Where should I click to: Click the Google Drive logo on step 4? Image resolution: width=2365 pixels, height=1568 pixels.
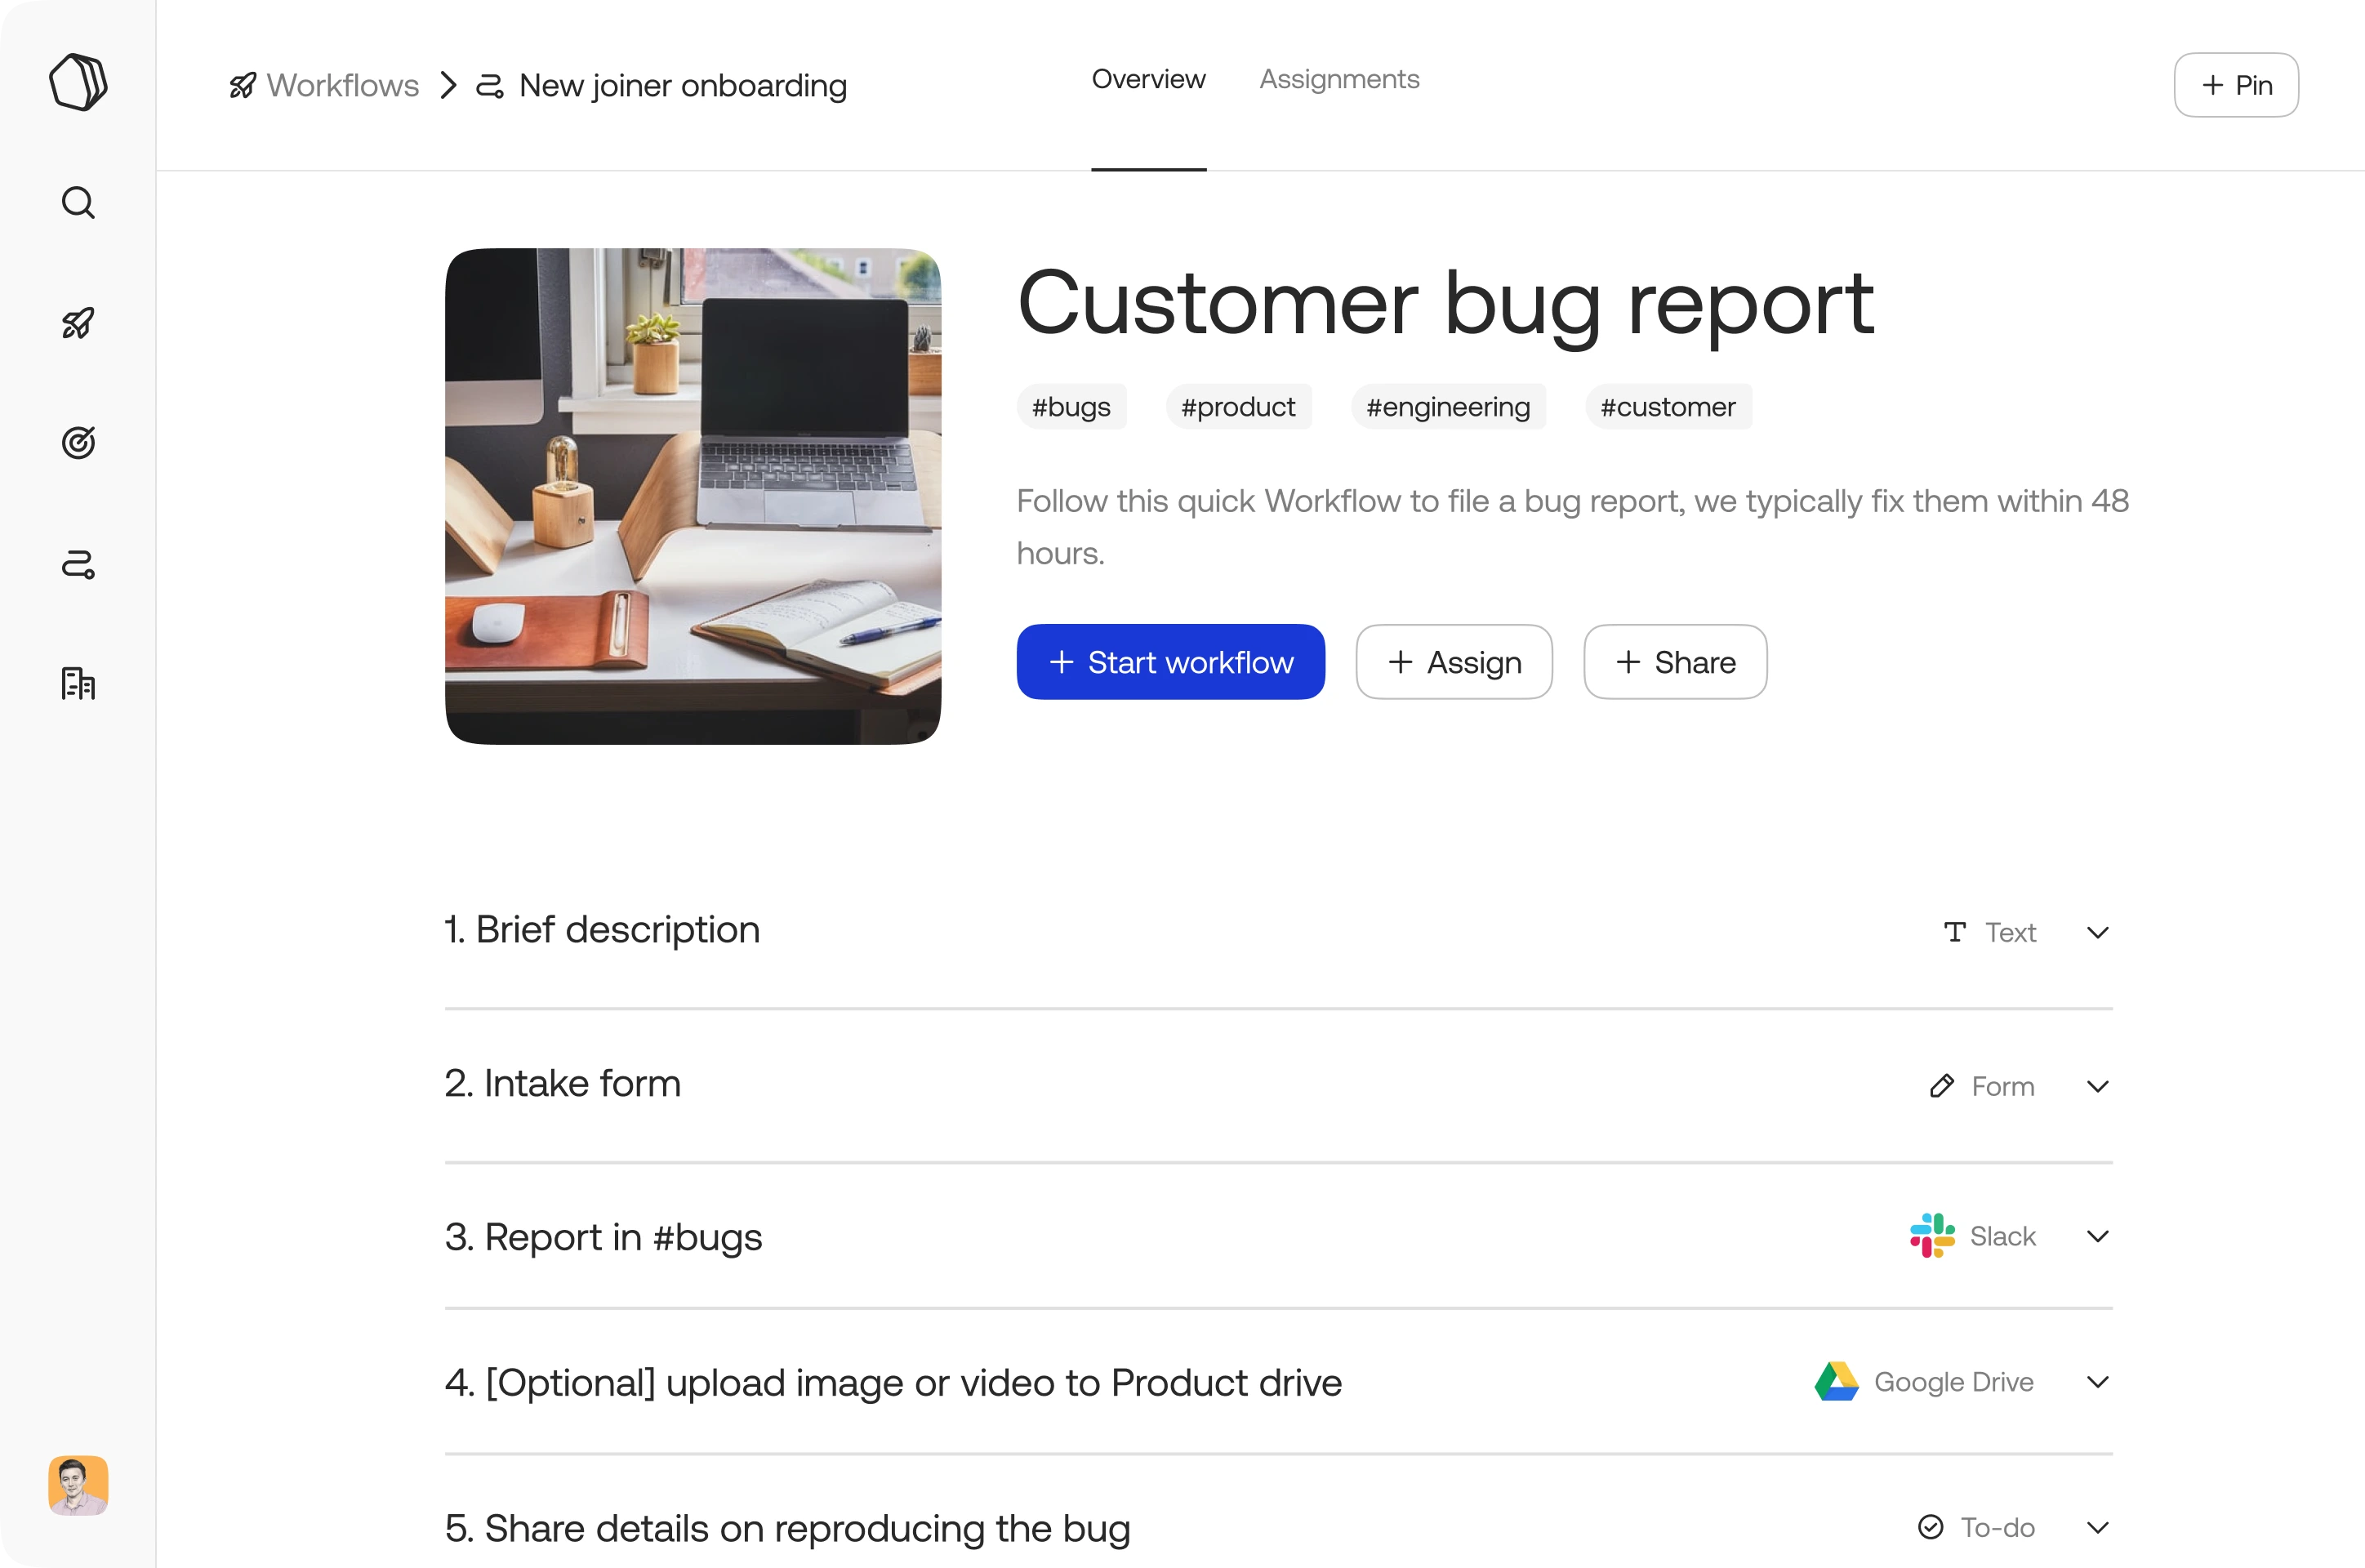click(1836, 1382)
